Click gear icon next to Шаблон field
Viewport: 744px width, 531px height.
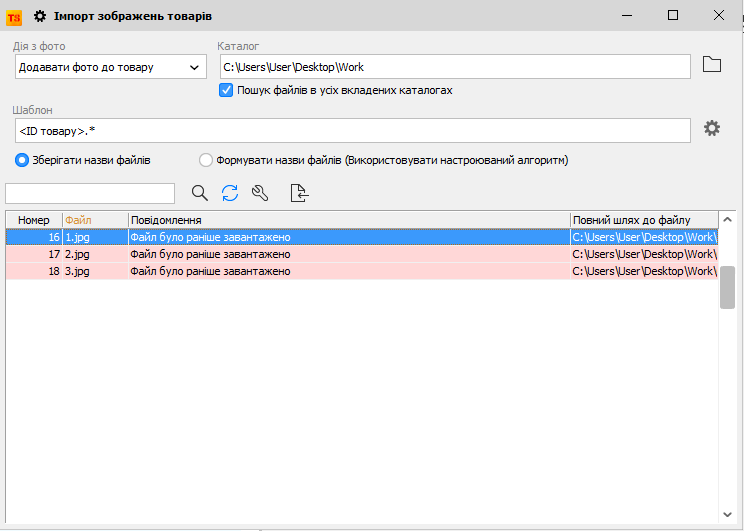point(711,128)
